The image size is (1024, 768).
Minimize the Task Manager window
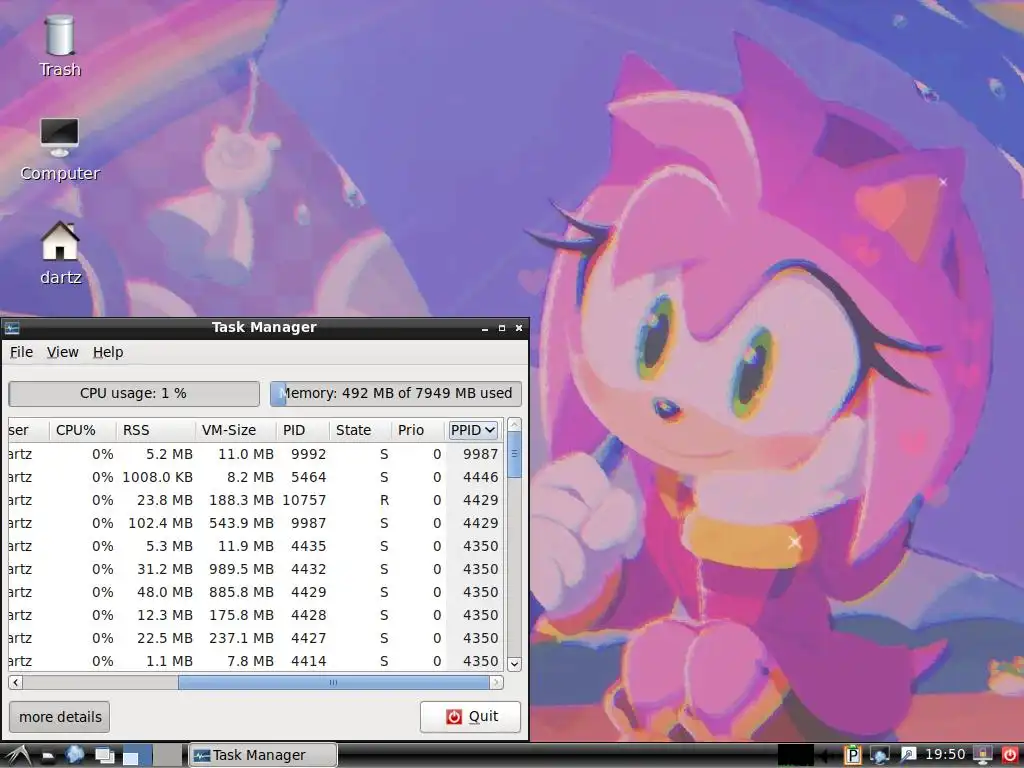(485, 328)
